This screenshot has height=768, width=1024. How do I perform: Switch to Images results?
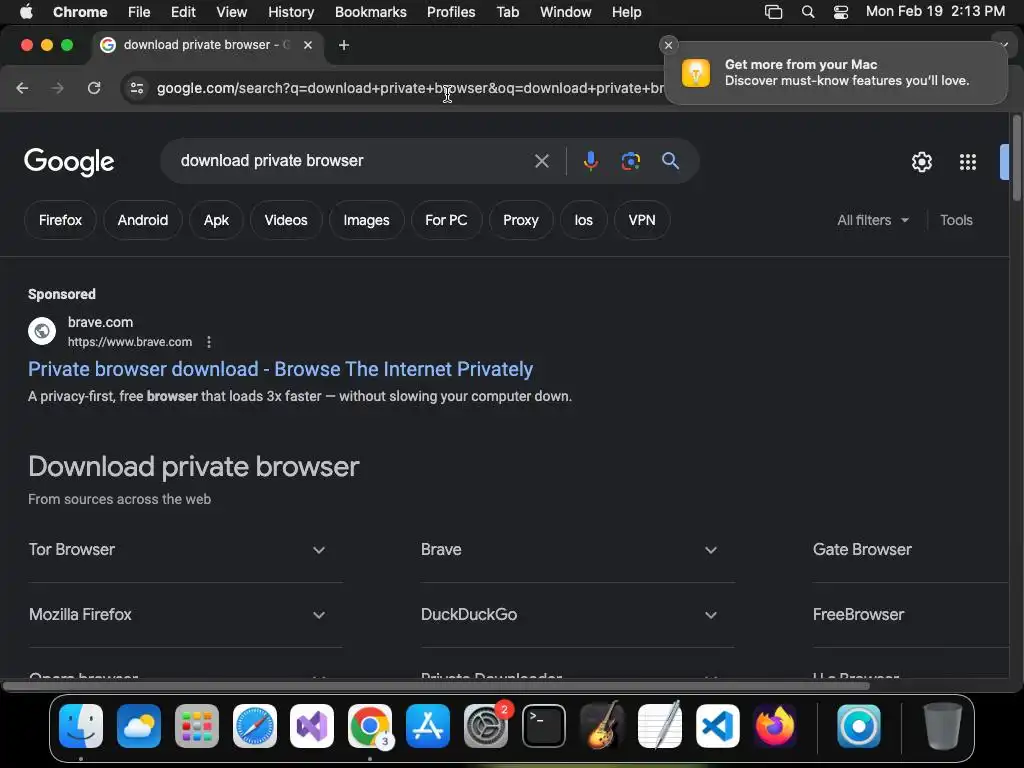tap(366, 220)
